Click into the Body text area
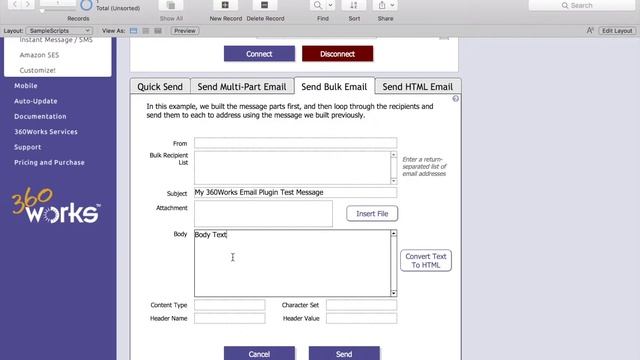The height and width of the screenshot is (360, 640). click(x=292, y=263)
